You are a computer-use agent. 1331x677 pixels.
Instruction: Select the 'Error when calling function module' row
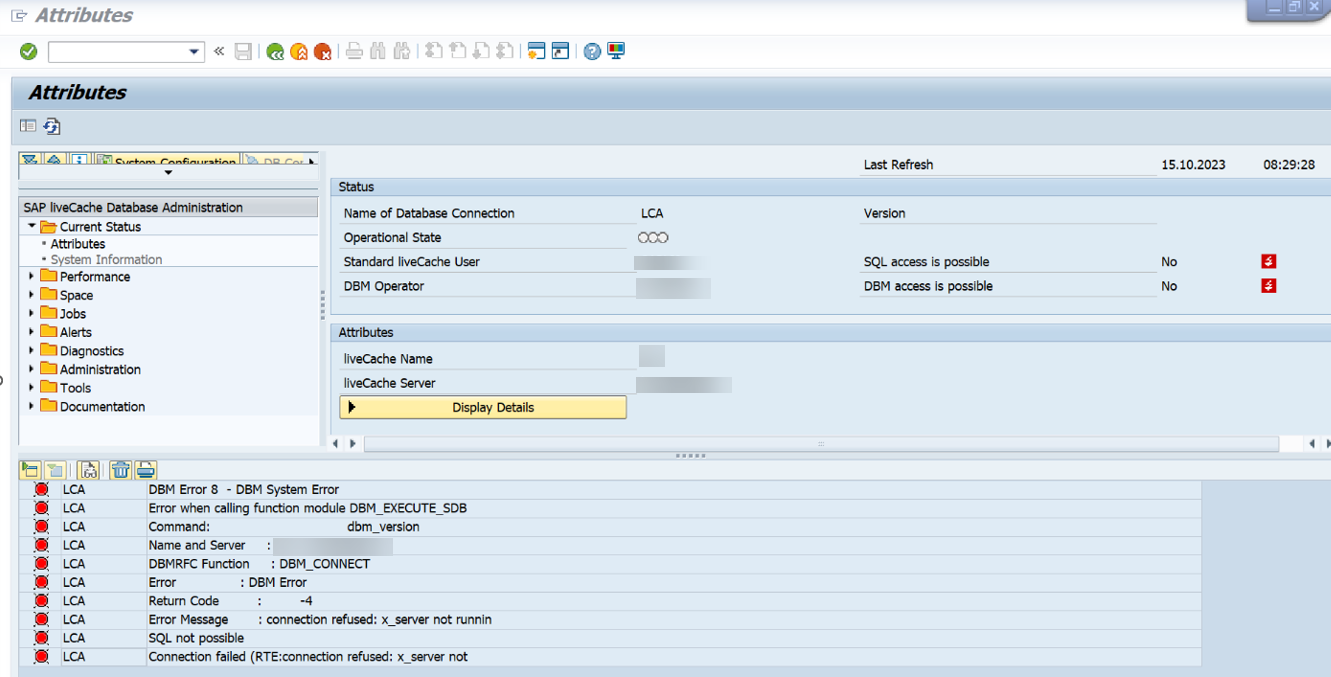point(610,508)
